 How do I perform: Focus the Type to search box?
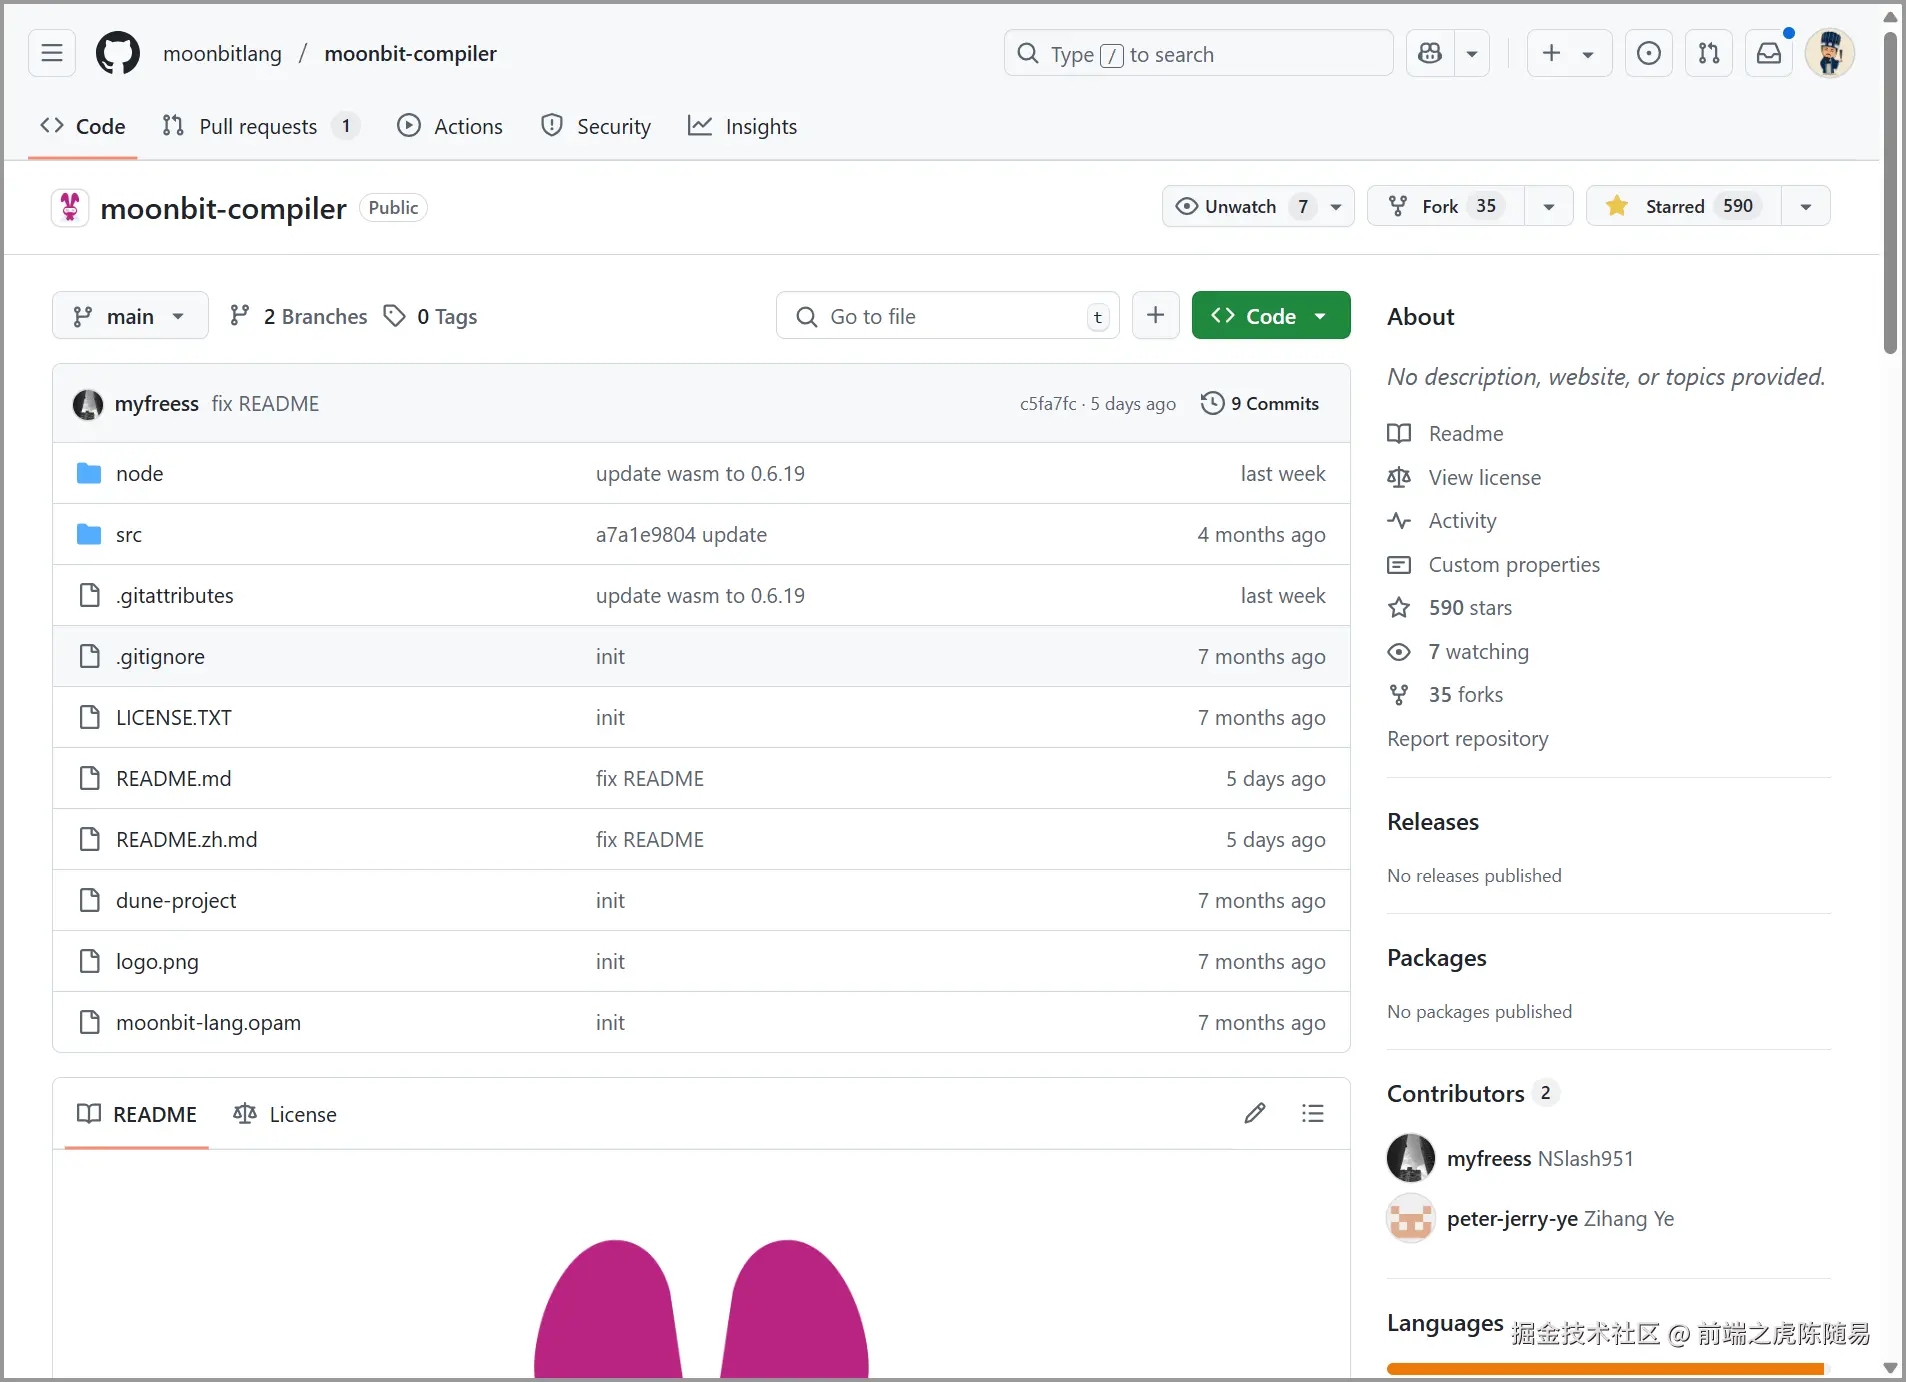pyautogui.click(x=1198, y=53)
